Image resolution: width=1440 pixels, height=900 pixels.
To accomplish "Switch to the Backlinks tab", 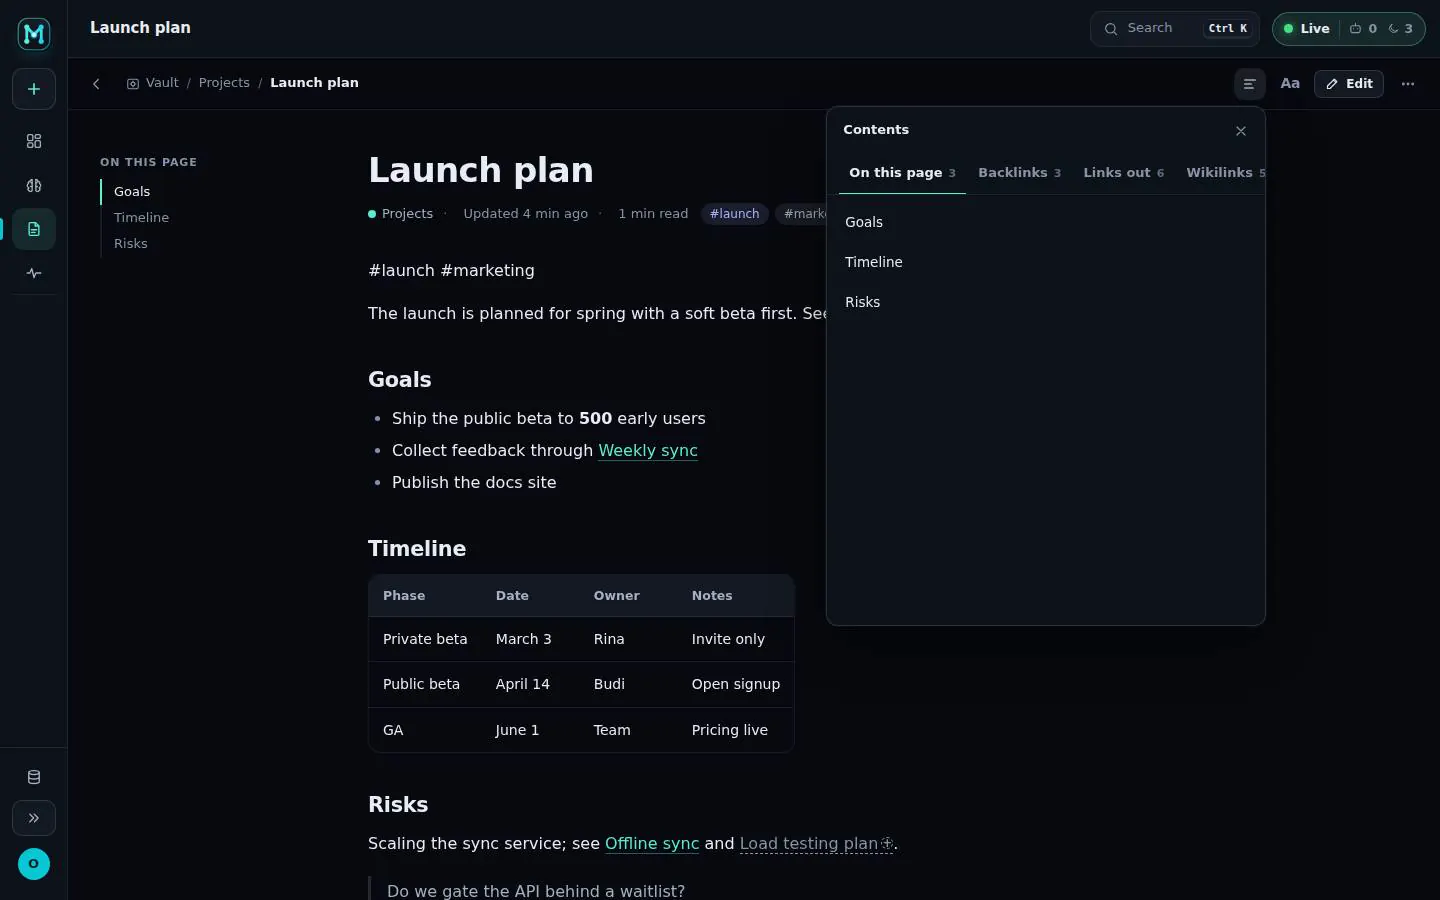I will coord(1019,173).
